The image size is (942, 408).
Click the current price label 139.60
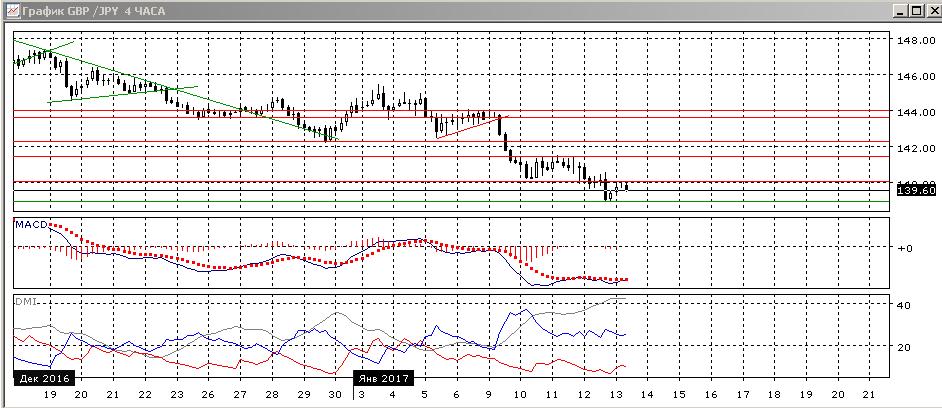pos(914,190)
